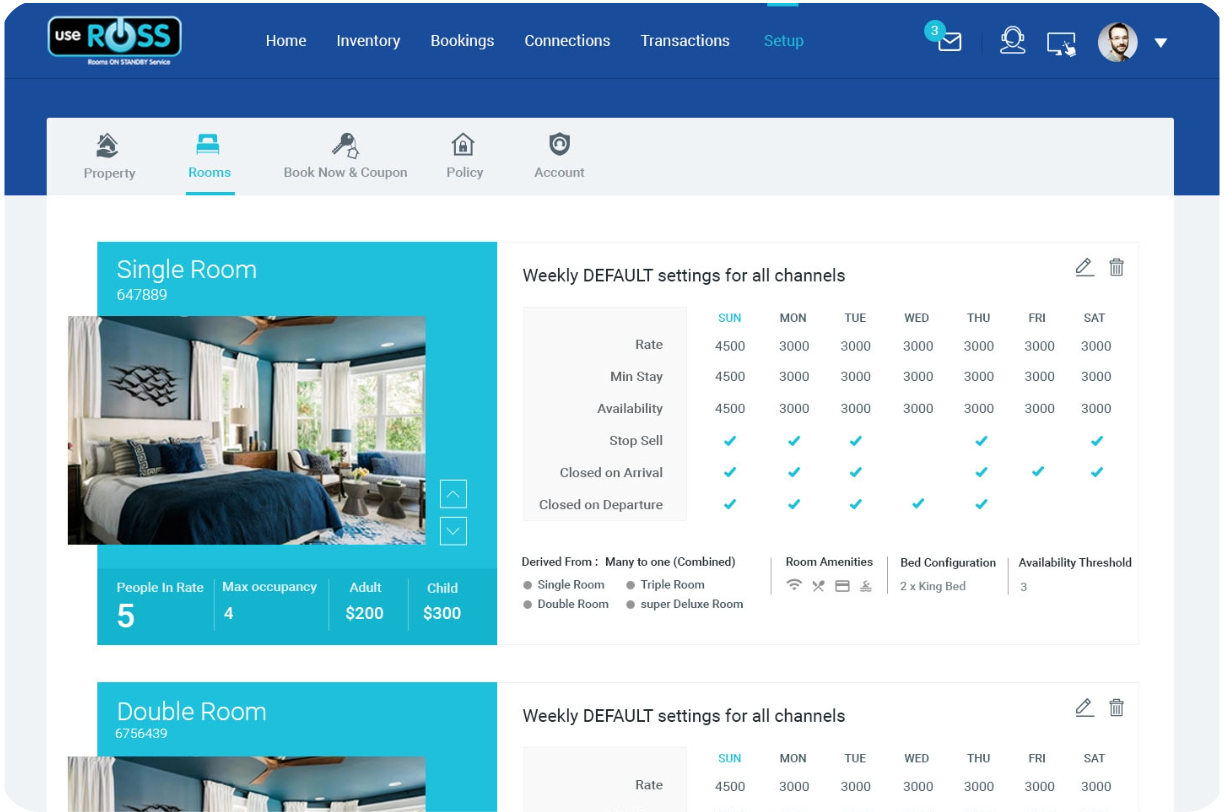
Task: Open the Policy tab
Action: 464,157
